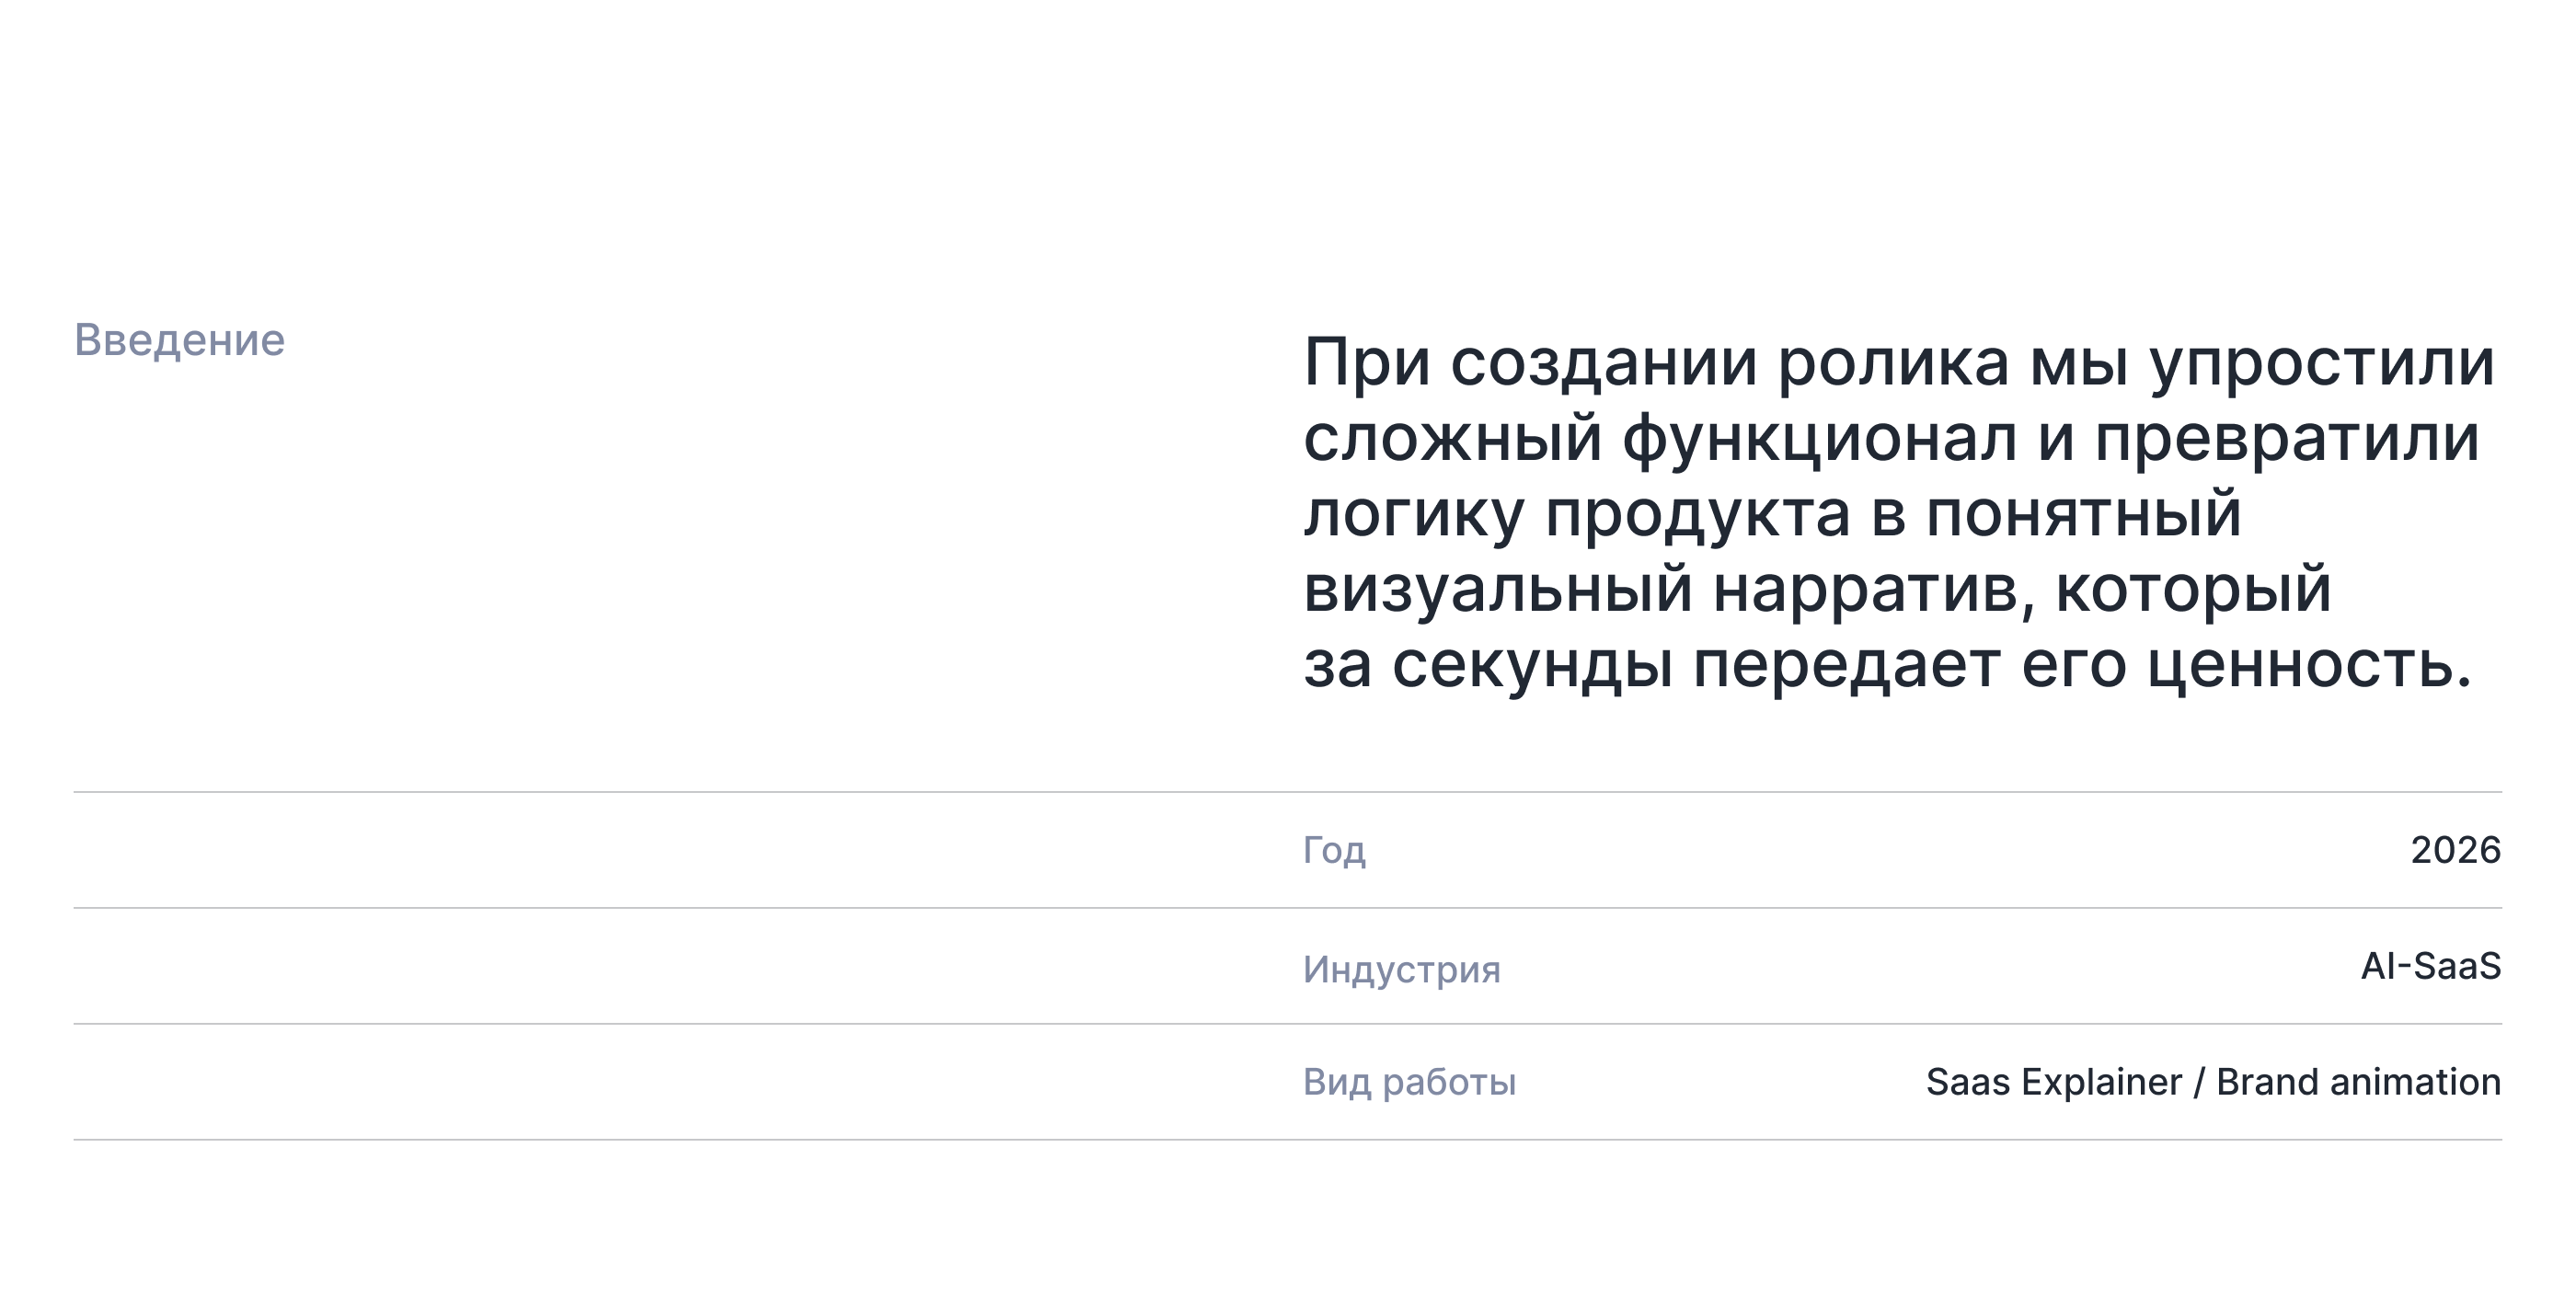This screenshot has height=1297, width=2576.
Task: Click the word "визуальный" in the paragraph
Action: pos(1497,590)
